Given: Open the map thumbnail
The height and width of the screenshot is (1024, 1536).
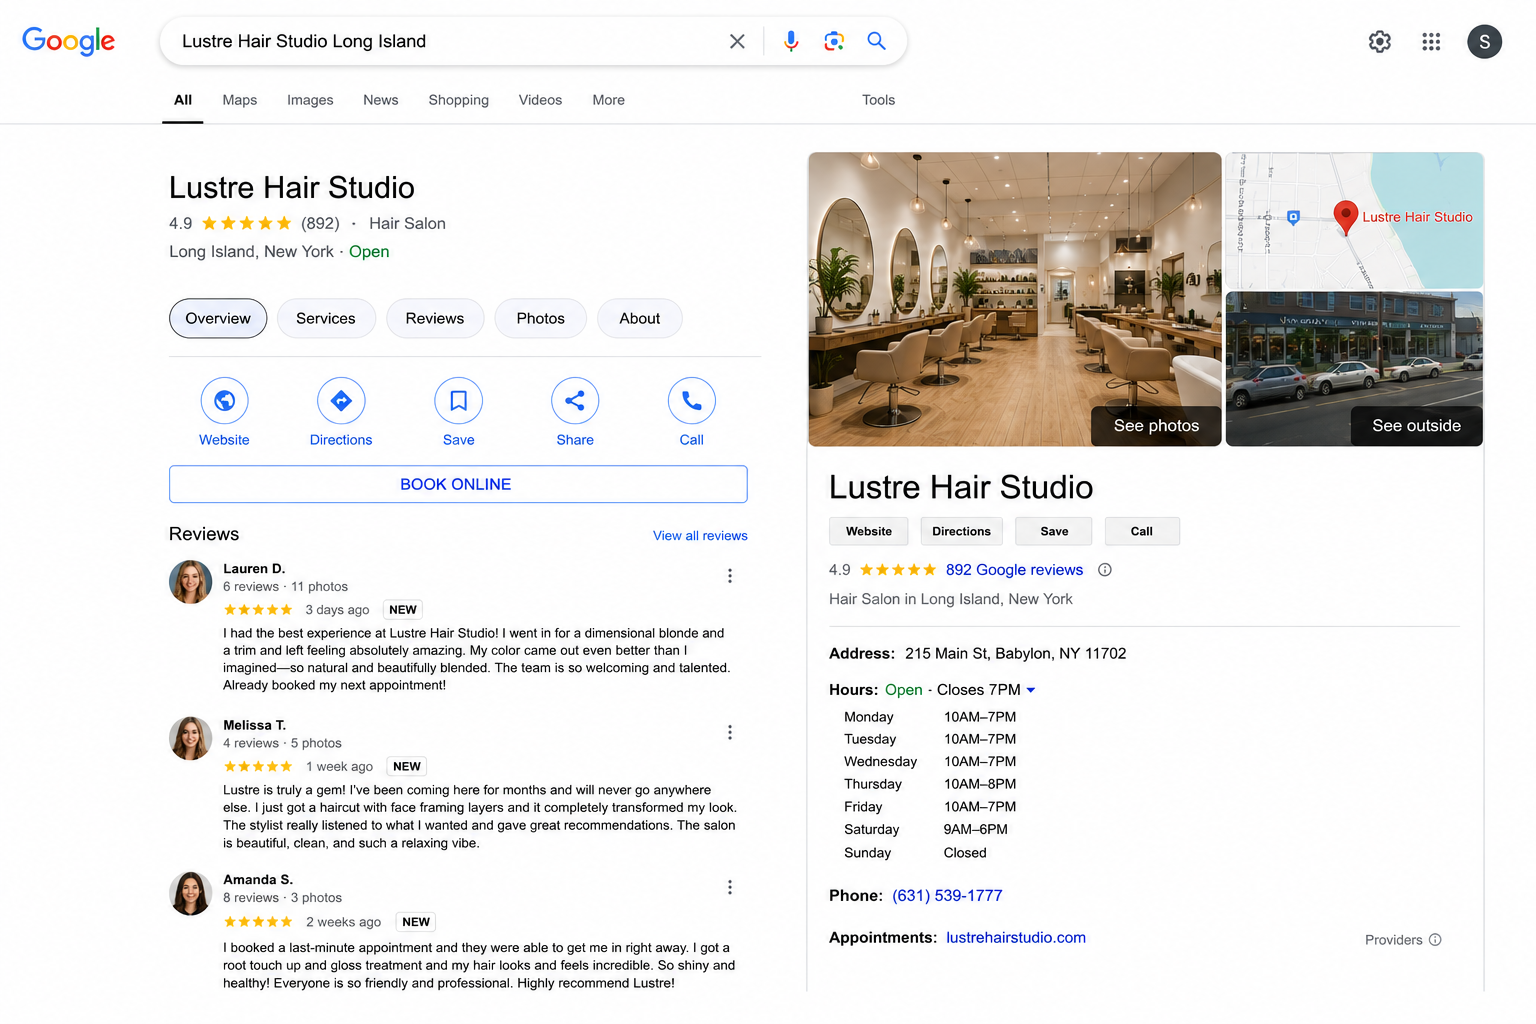Looking at the screenshot, I should click(1354, 220).
